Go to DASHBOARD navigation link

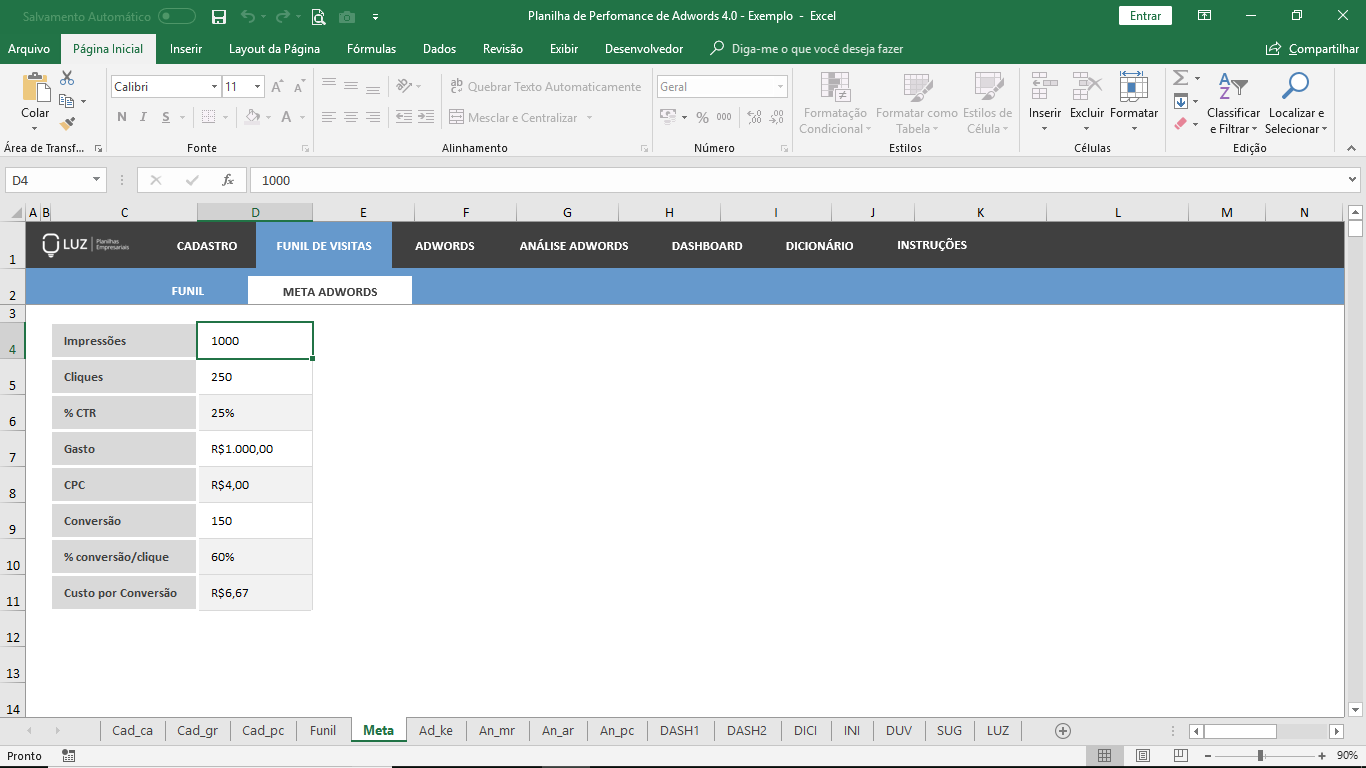pos(707,246)
